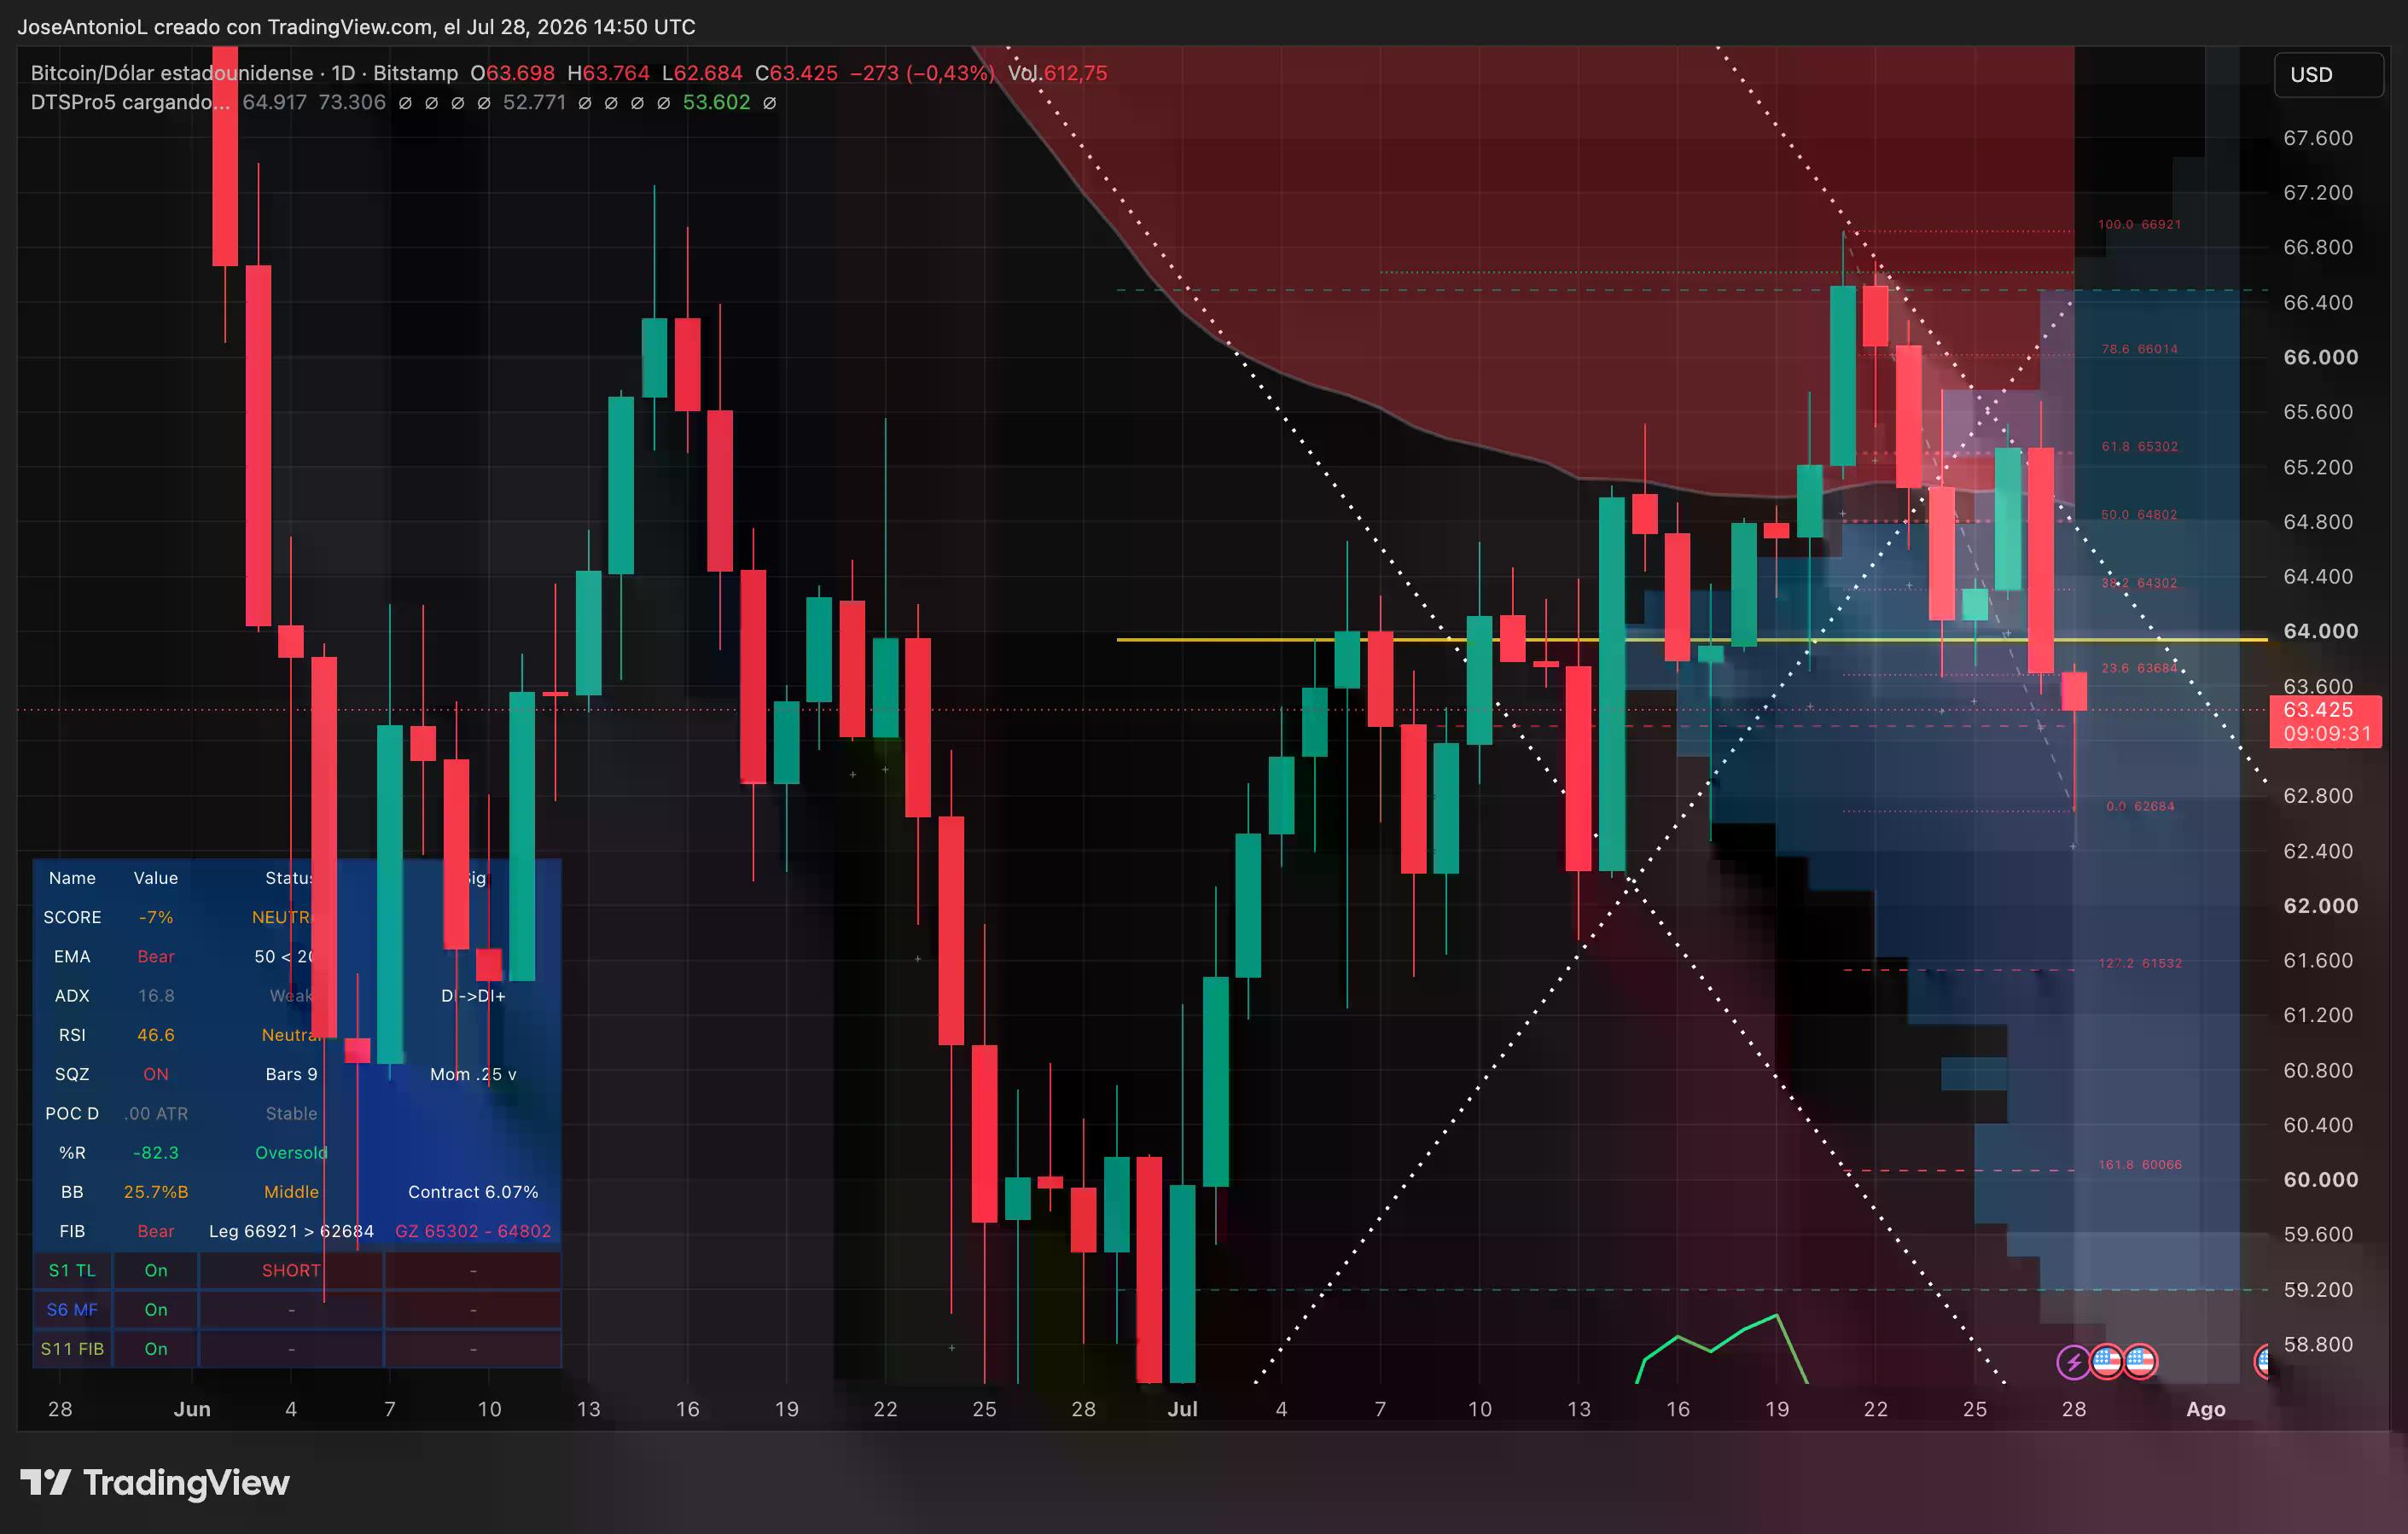Click the 60.000 price axis label
Image resolution: width=2408 pixels, height=1534 pixels.
pyautogui.click(x=2320, y=1179)
